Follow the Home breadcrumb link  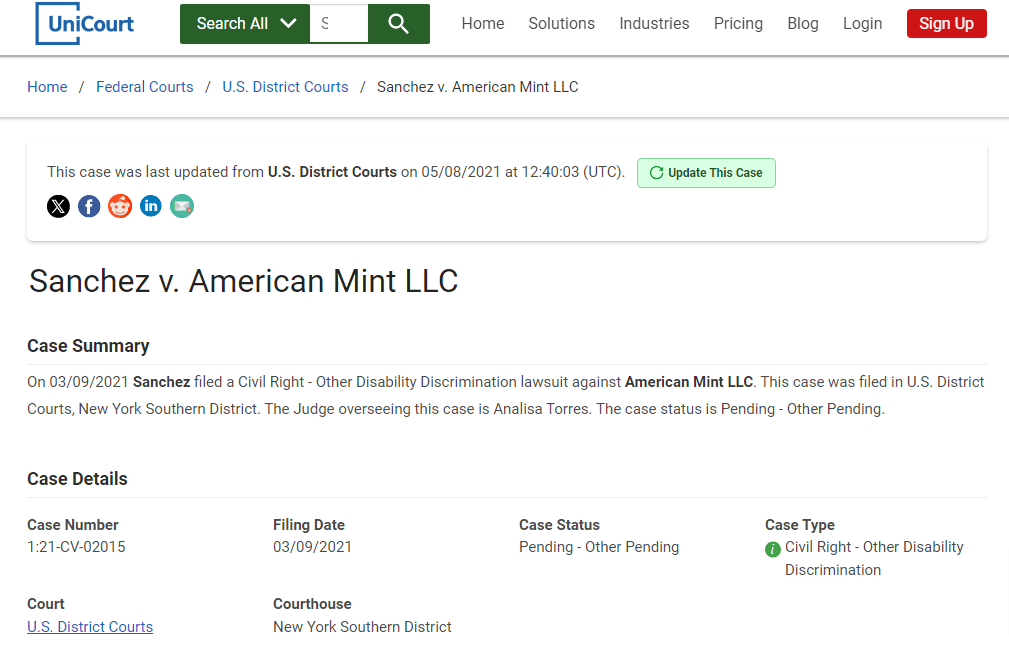(x=47, y=87)
